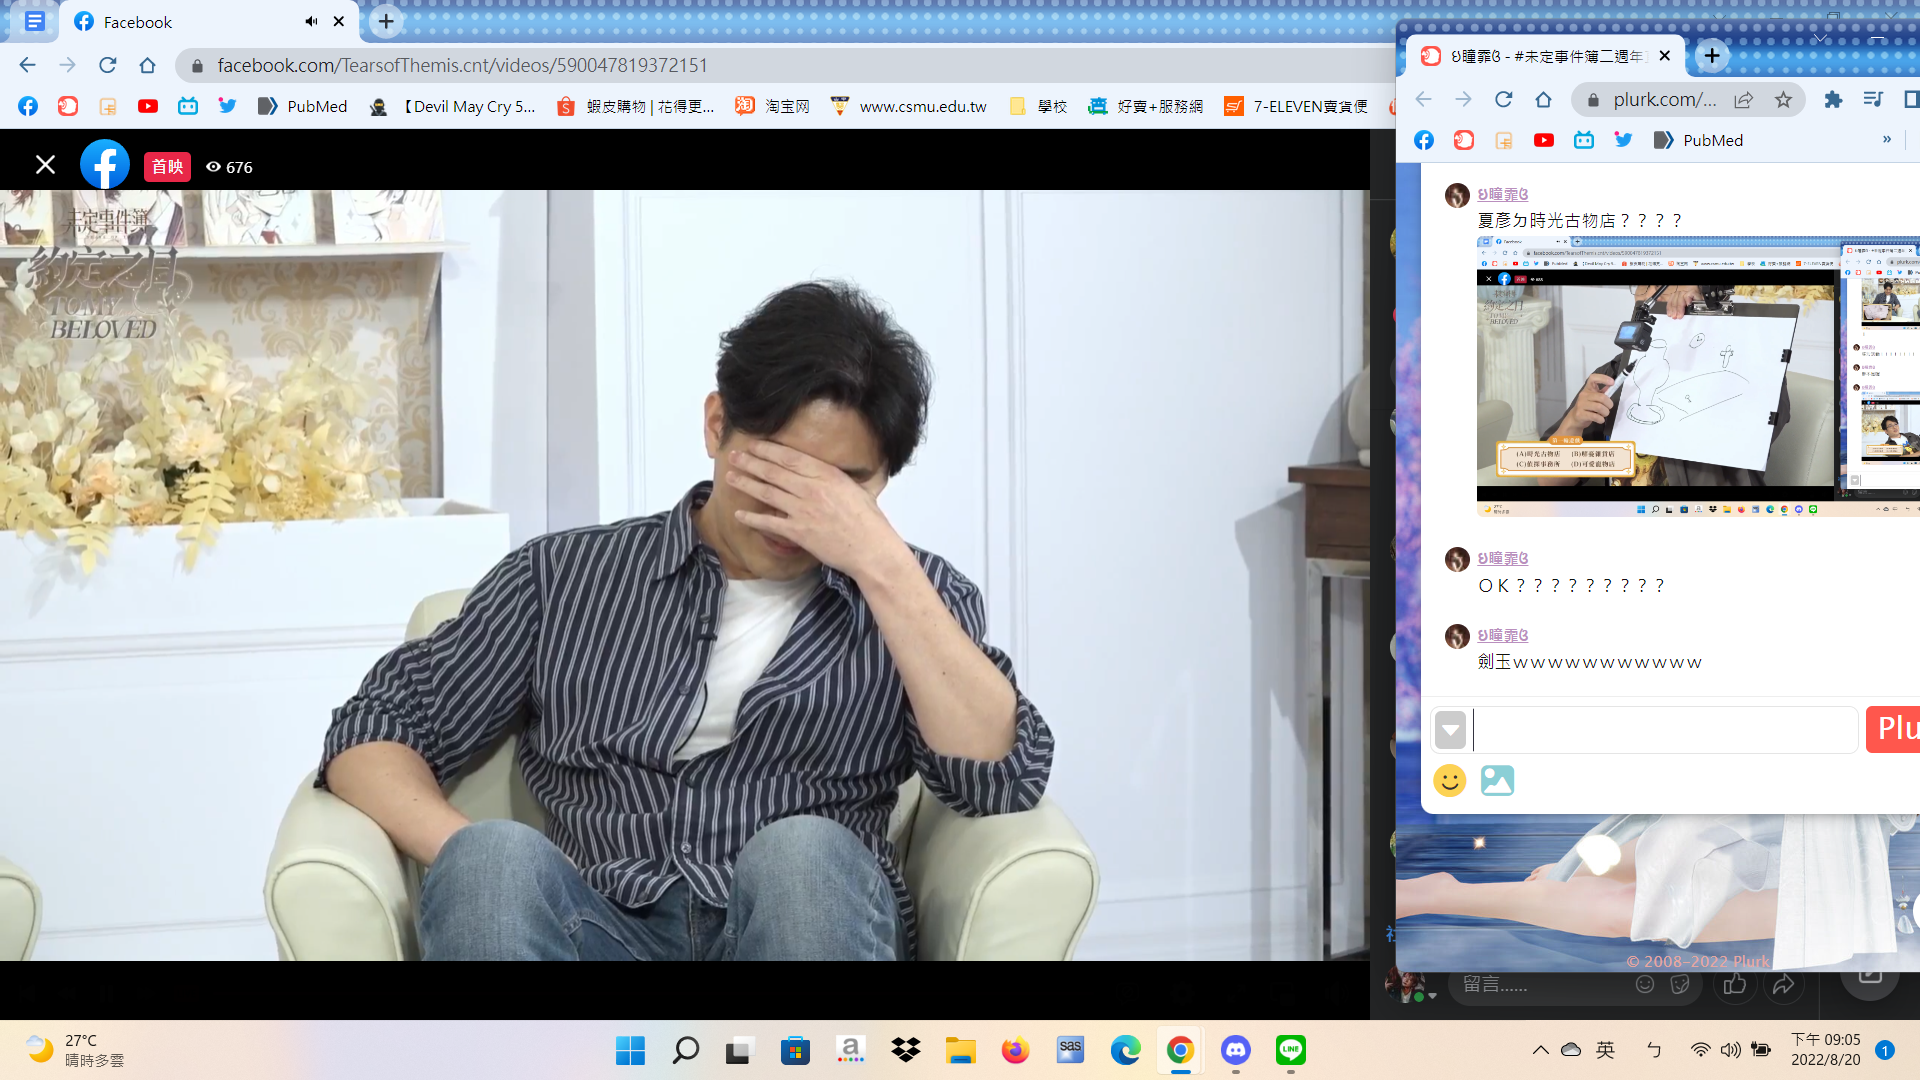Reload the Facebook page

(x=107, y=65)
